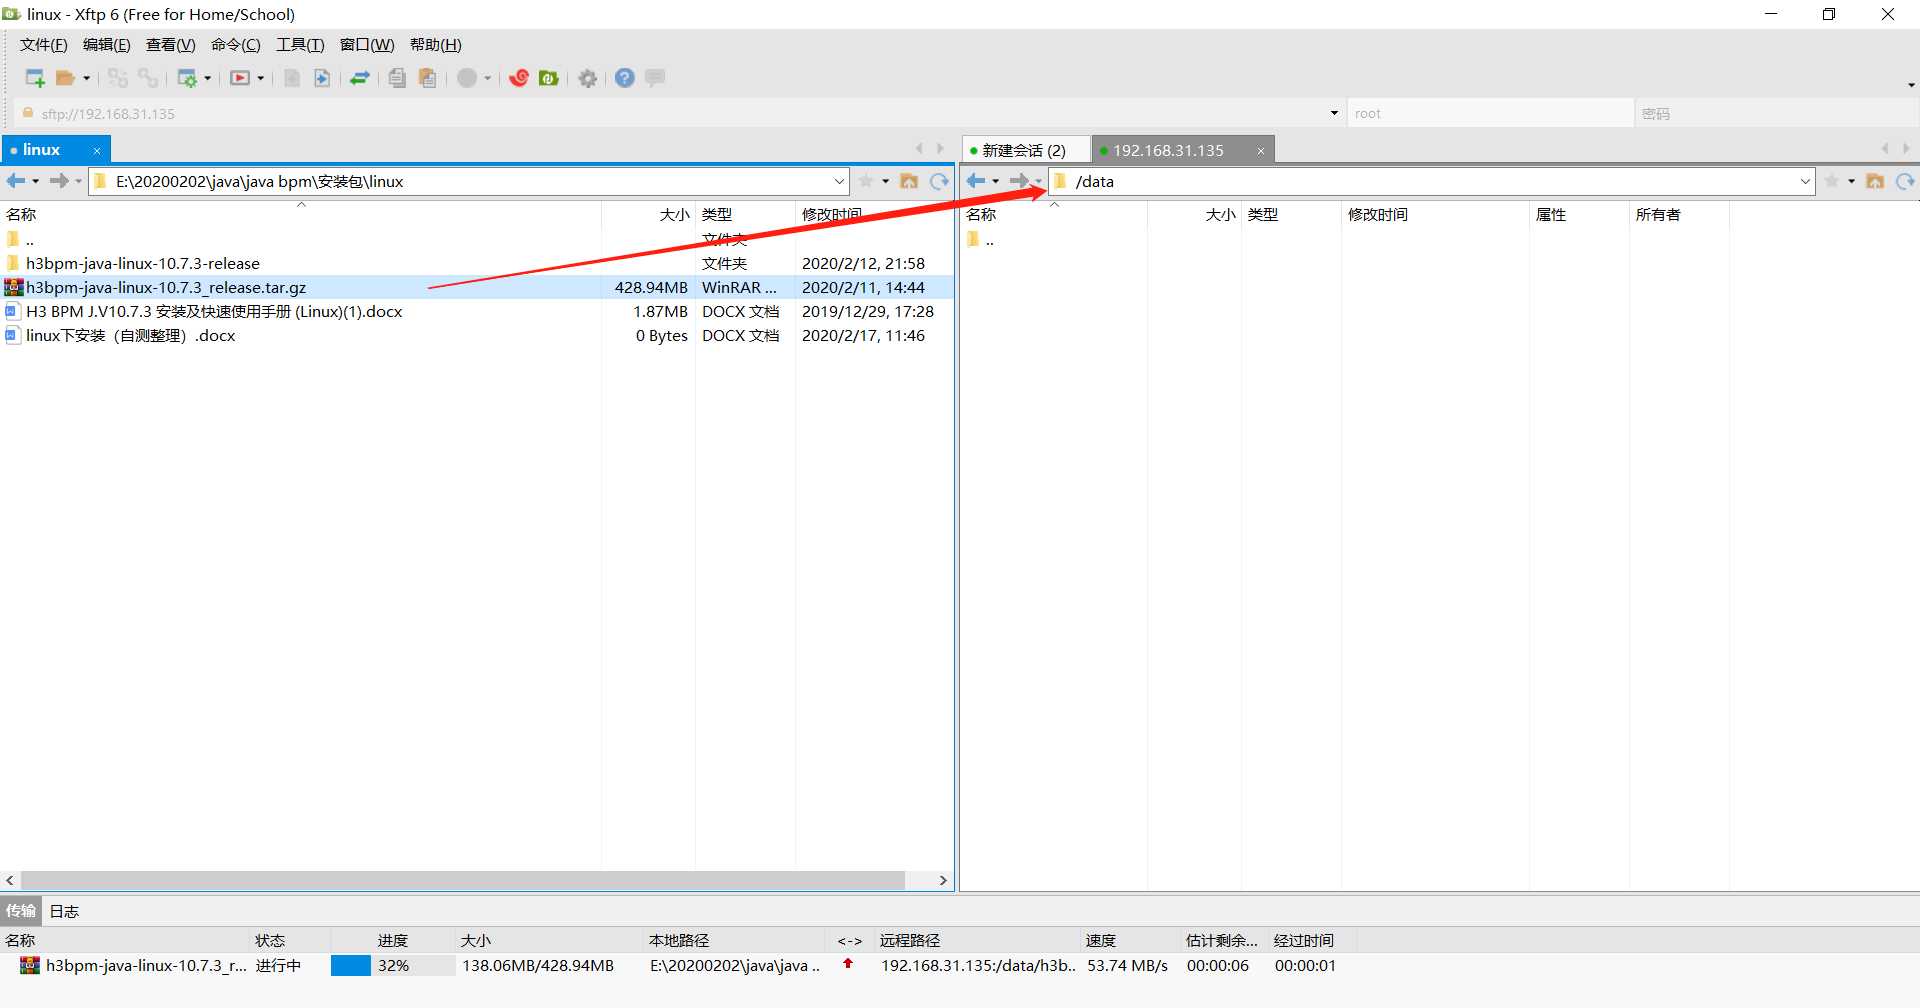Sort remote files by 修改时间 column
The height and width of the screenshot is (1008, 1920).
pos(1435,214)
